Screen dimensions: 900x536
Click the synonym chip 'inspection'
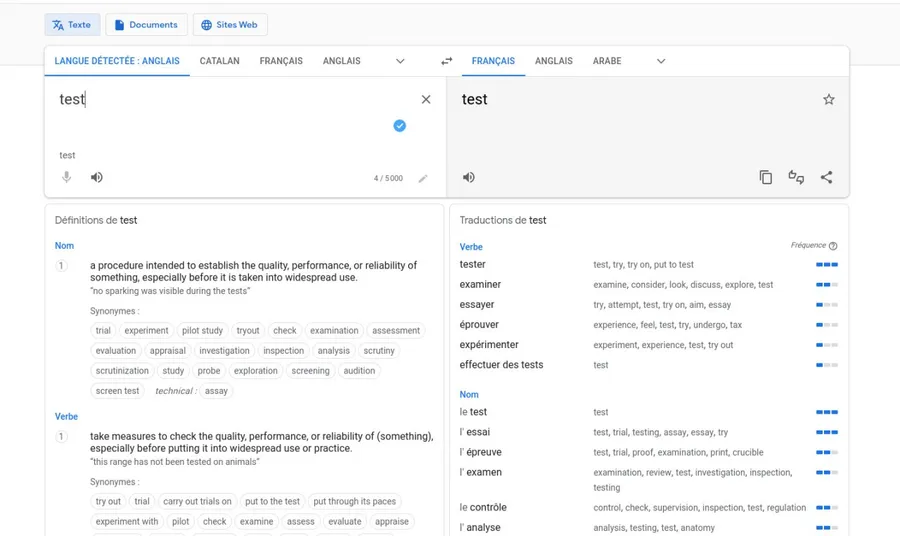[x=284, y=351]
